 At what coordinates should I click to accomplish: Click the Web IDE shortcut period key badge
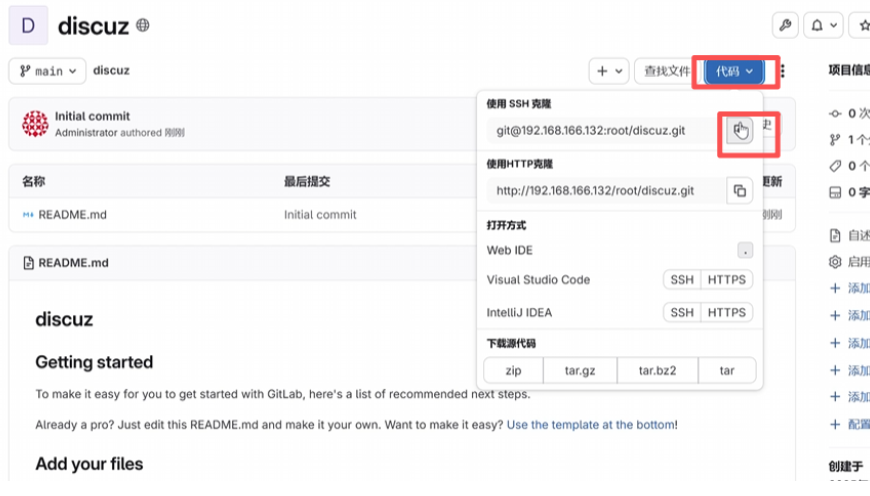(x=745, y=250)
